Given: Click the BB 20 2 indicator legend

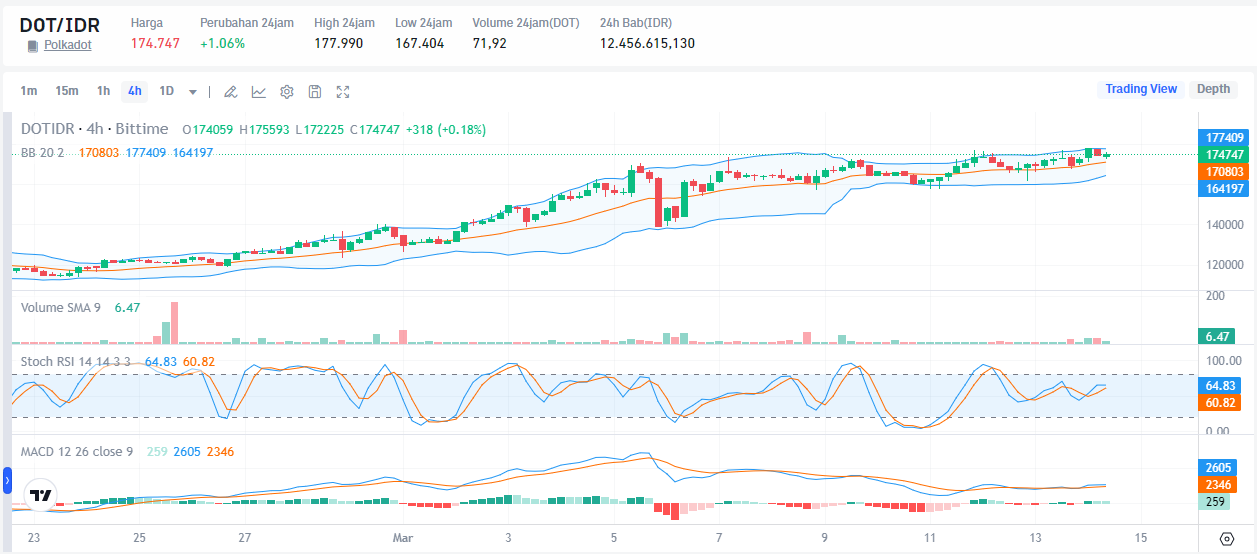Looking at the screenshot, I should [42, 152].
